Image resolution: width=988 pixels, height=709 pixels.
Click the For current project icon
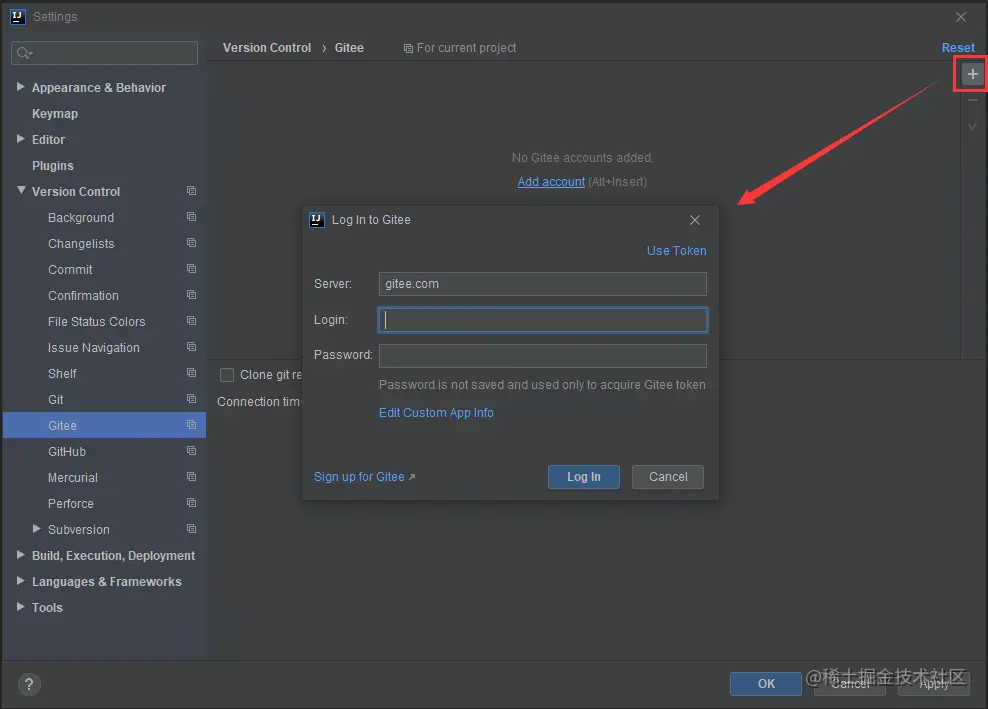click(408, 49)
